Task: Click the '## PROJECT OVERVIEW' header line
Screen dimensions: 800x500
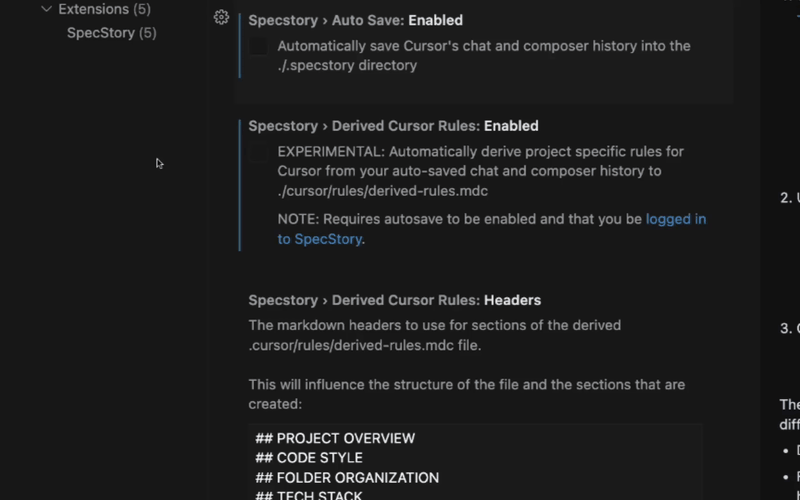Action: tap(335, 438)
